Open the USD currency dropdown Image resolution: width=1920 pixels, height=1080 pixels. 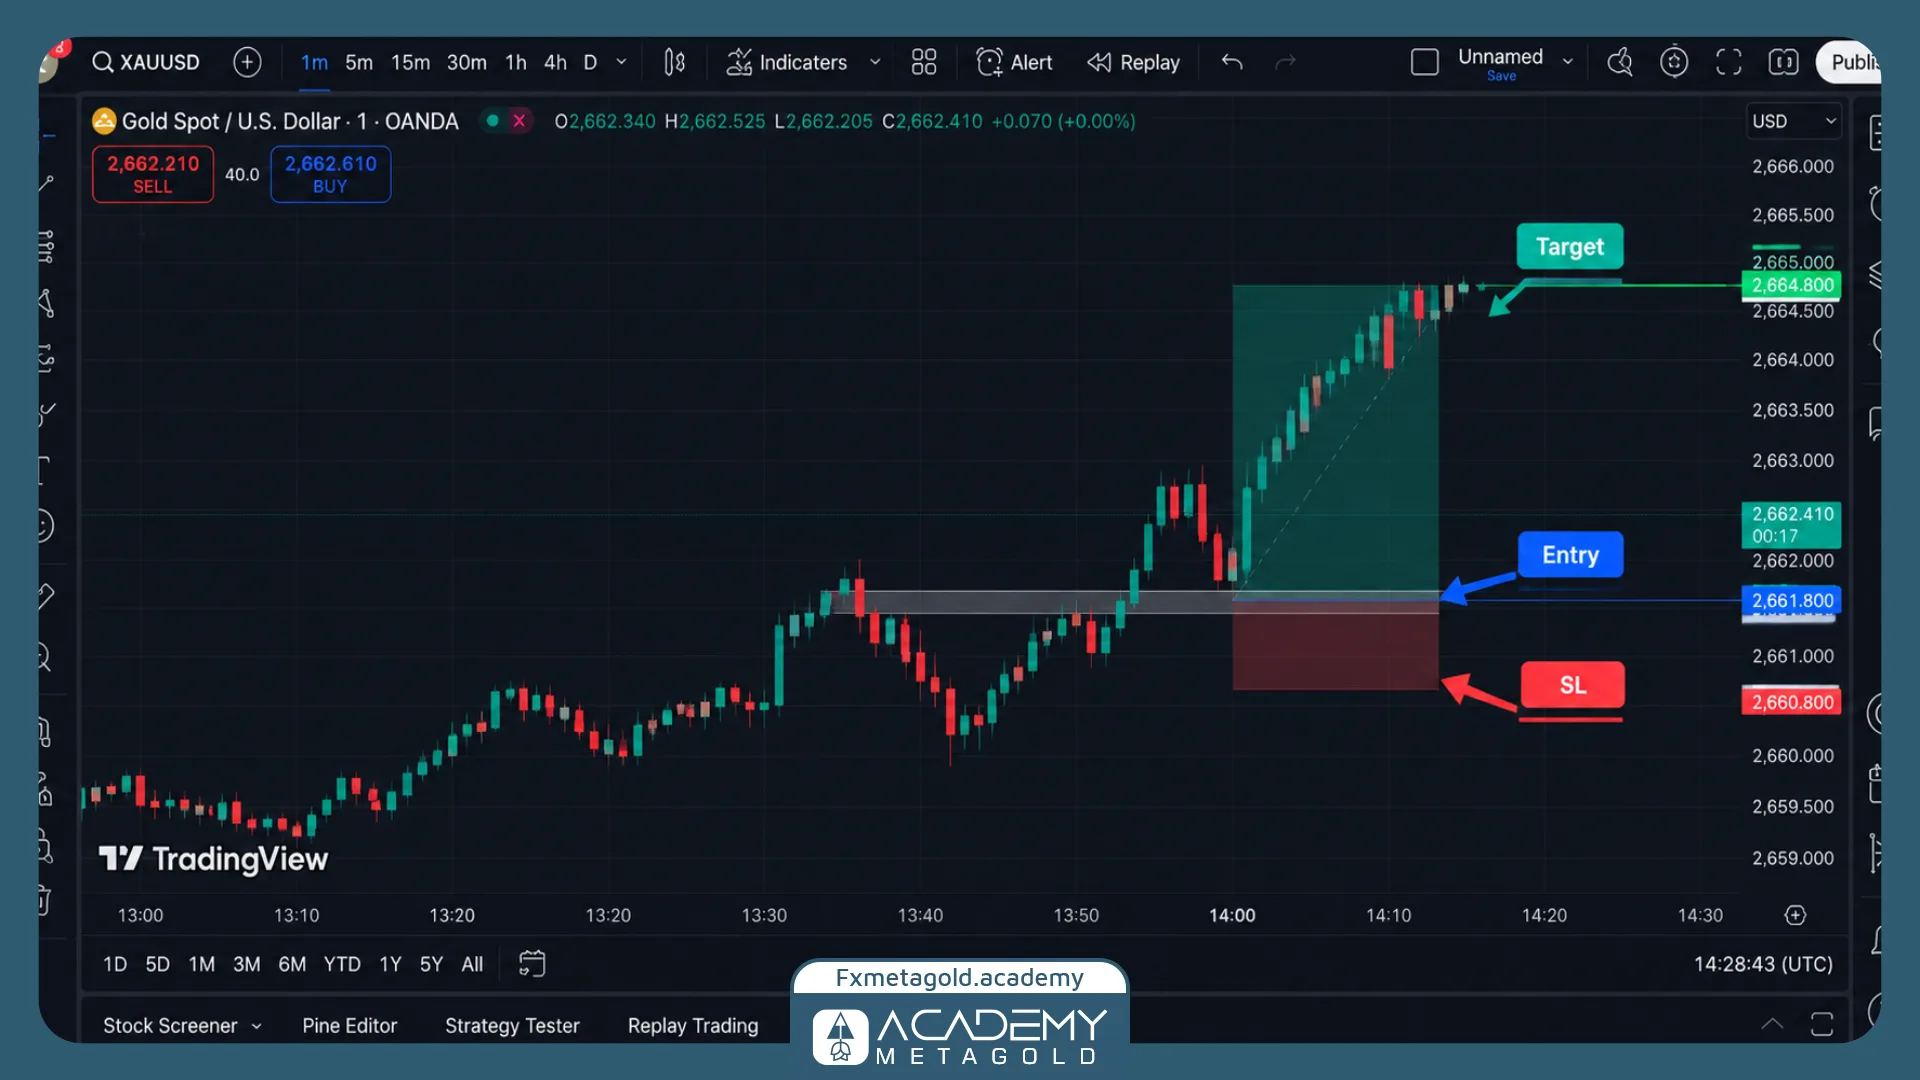pos(1794,121)
